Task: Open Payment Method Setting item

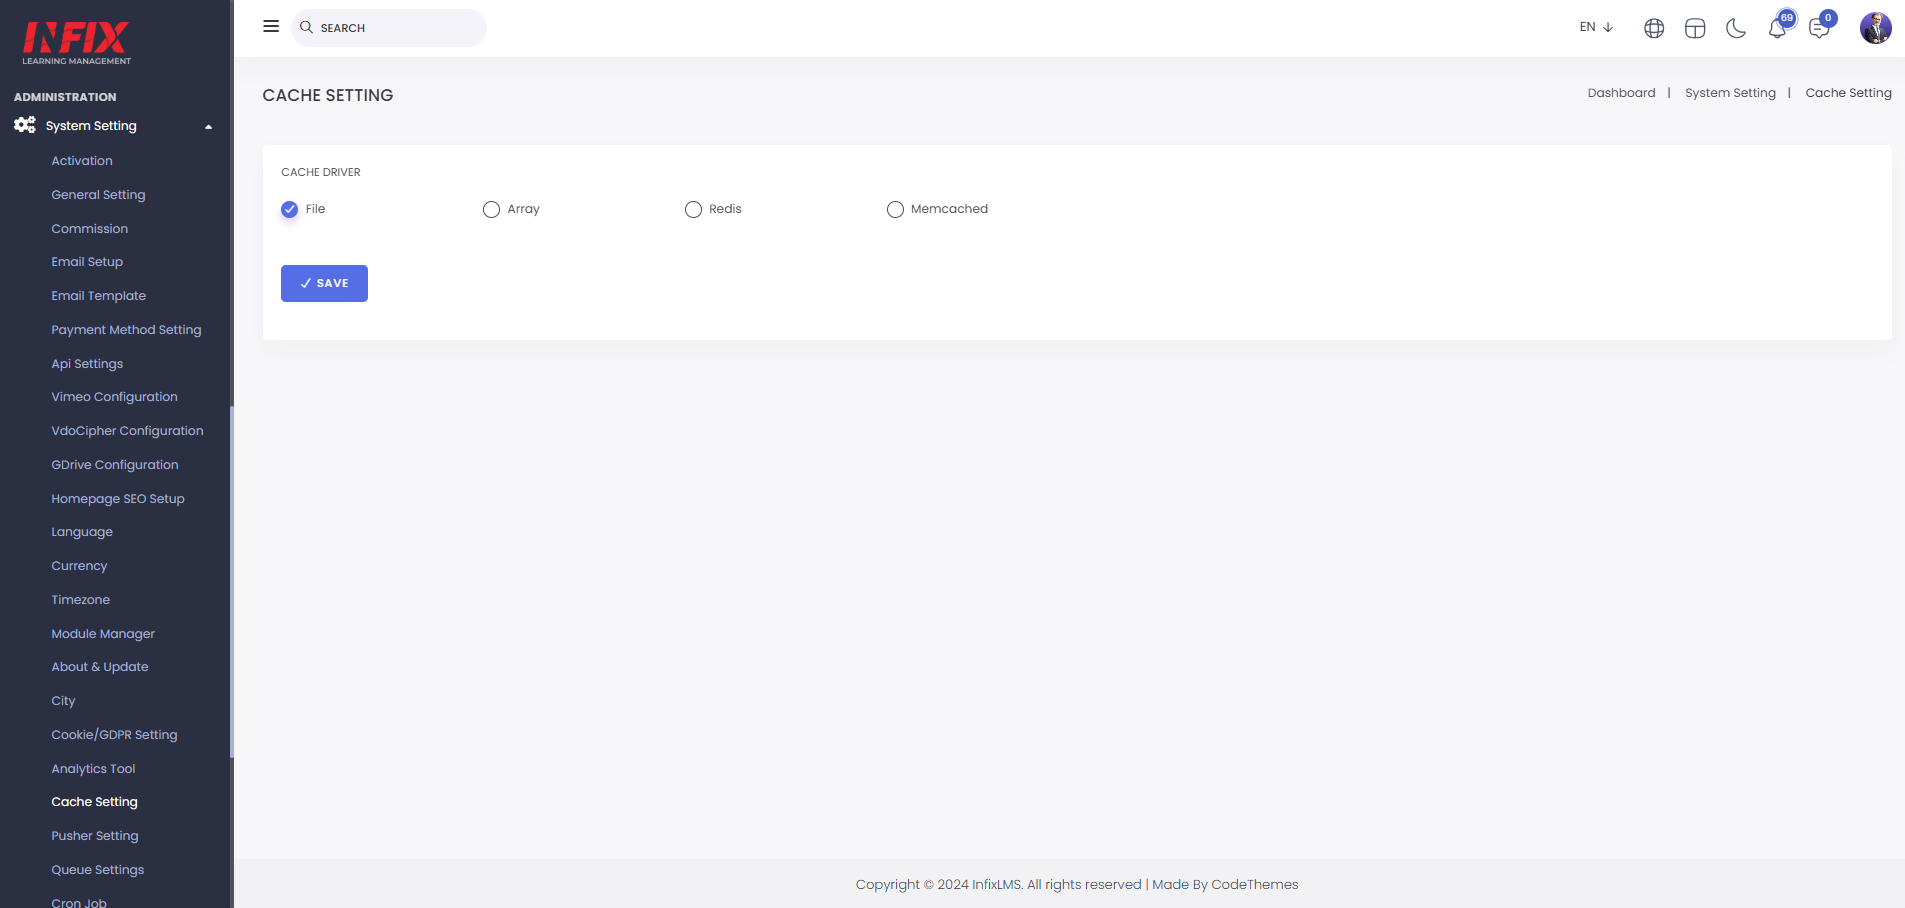Action: [126, 330]
